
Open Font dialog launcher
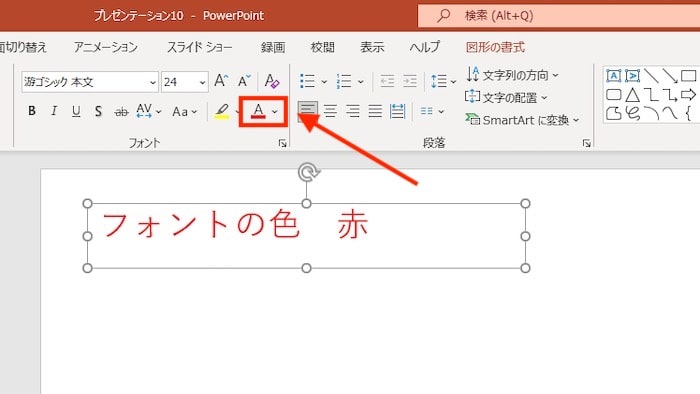click(x=283, y=143)
